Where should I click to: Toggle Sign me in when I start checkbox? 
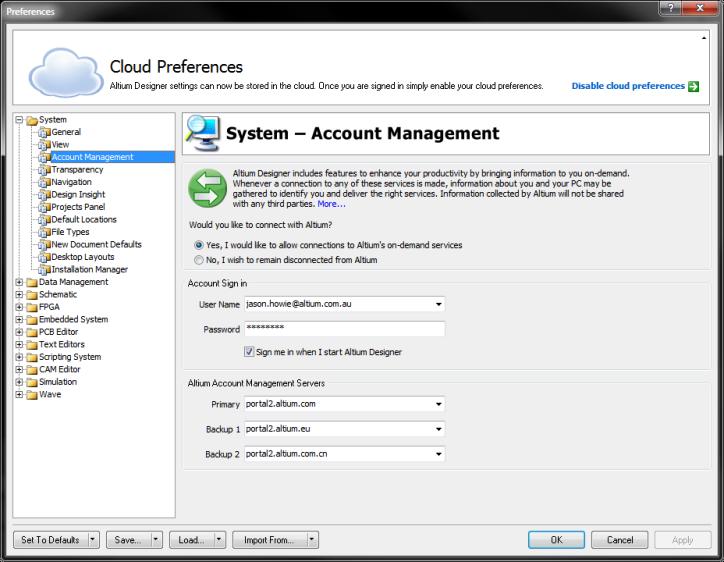tap(249, 352)
